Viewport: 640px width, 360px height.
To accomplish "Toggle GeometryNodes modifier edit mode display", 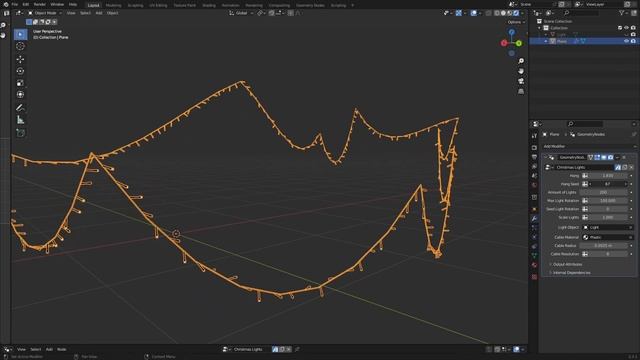I will click(597, 157).
